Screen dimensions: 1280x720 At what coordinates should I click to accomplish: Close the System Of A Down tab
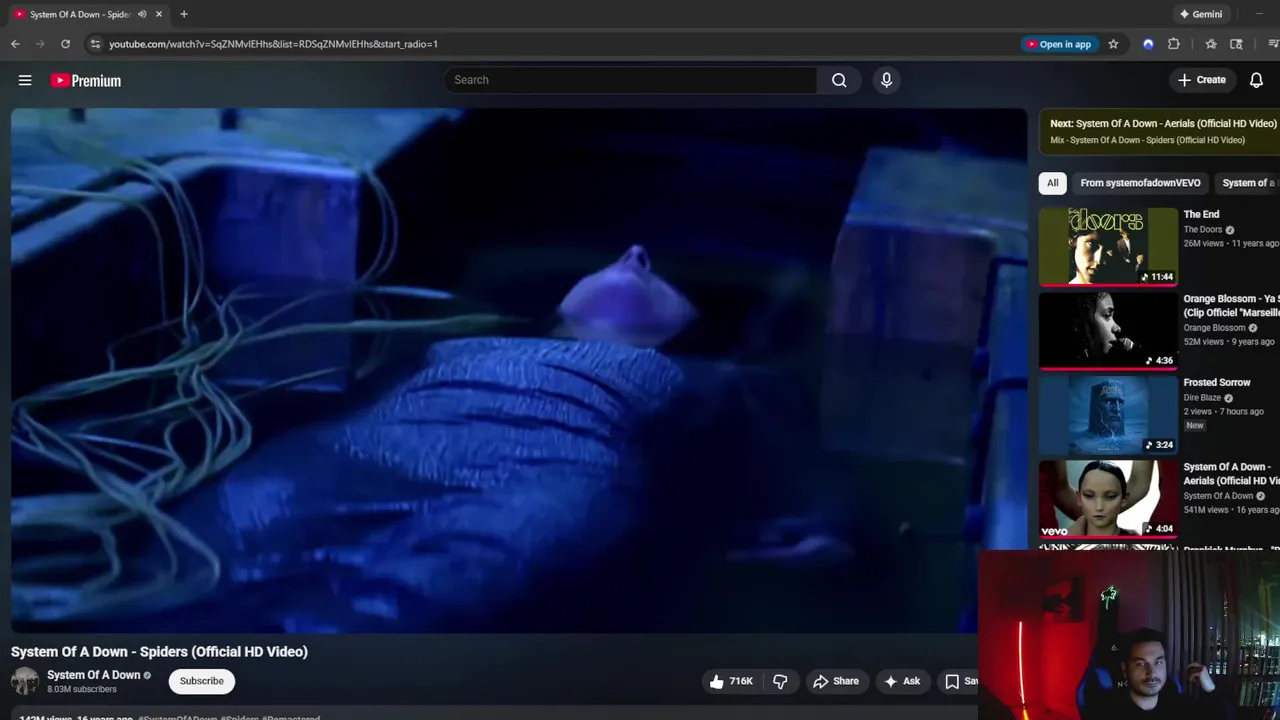click(x=158, y=14)
